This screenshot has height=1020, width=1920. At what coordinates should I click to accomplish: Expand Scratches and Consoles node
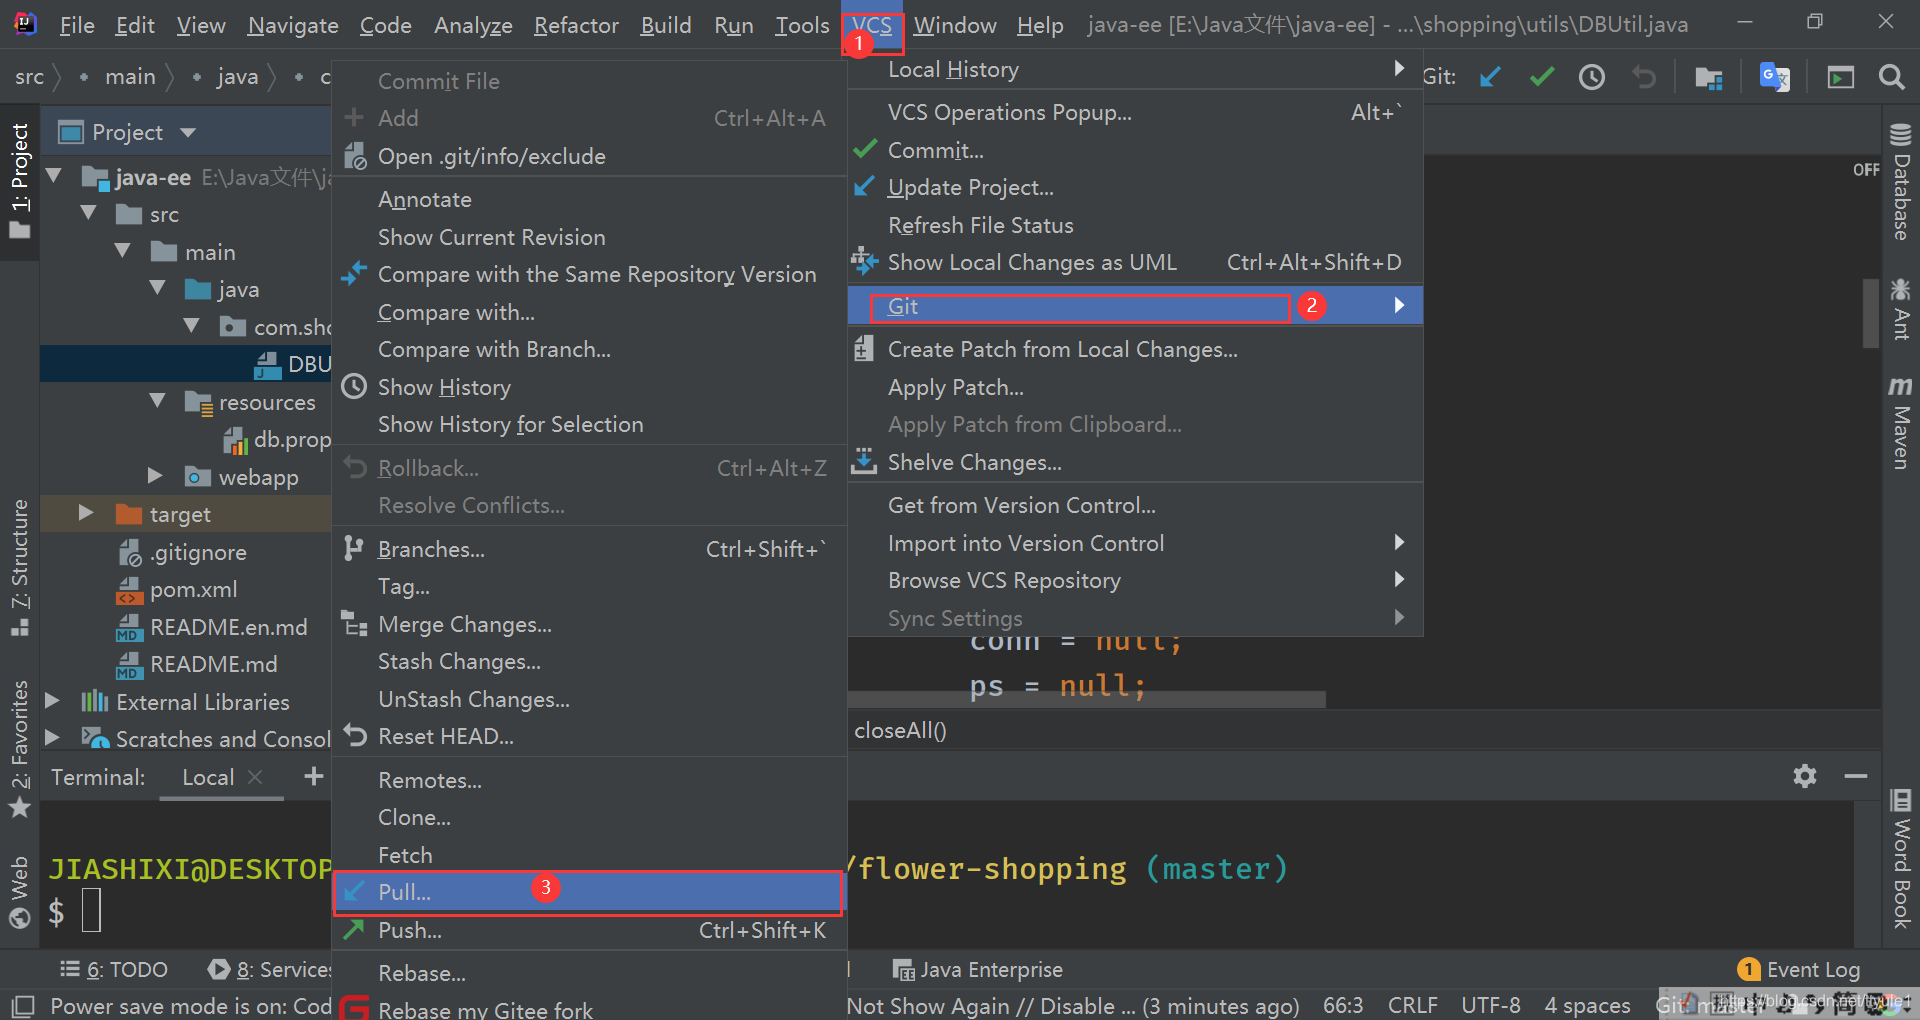53,737
